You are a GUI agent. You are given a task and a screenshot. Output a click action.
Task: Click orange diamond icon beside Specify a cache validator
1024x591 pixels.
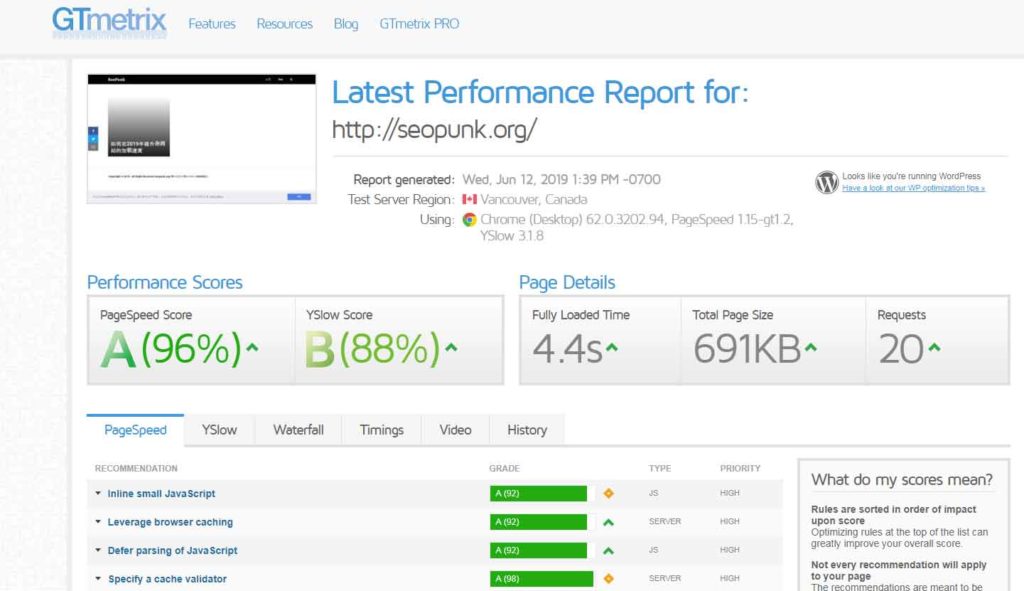(x=608, y=579)
